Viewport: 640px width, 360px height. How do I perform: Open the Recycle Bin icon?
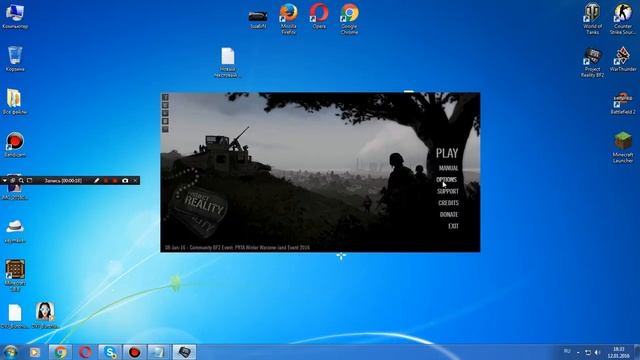pos(15,59)
